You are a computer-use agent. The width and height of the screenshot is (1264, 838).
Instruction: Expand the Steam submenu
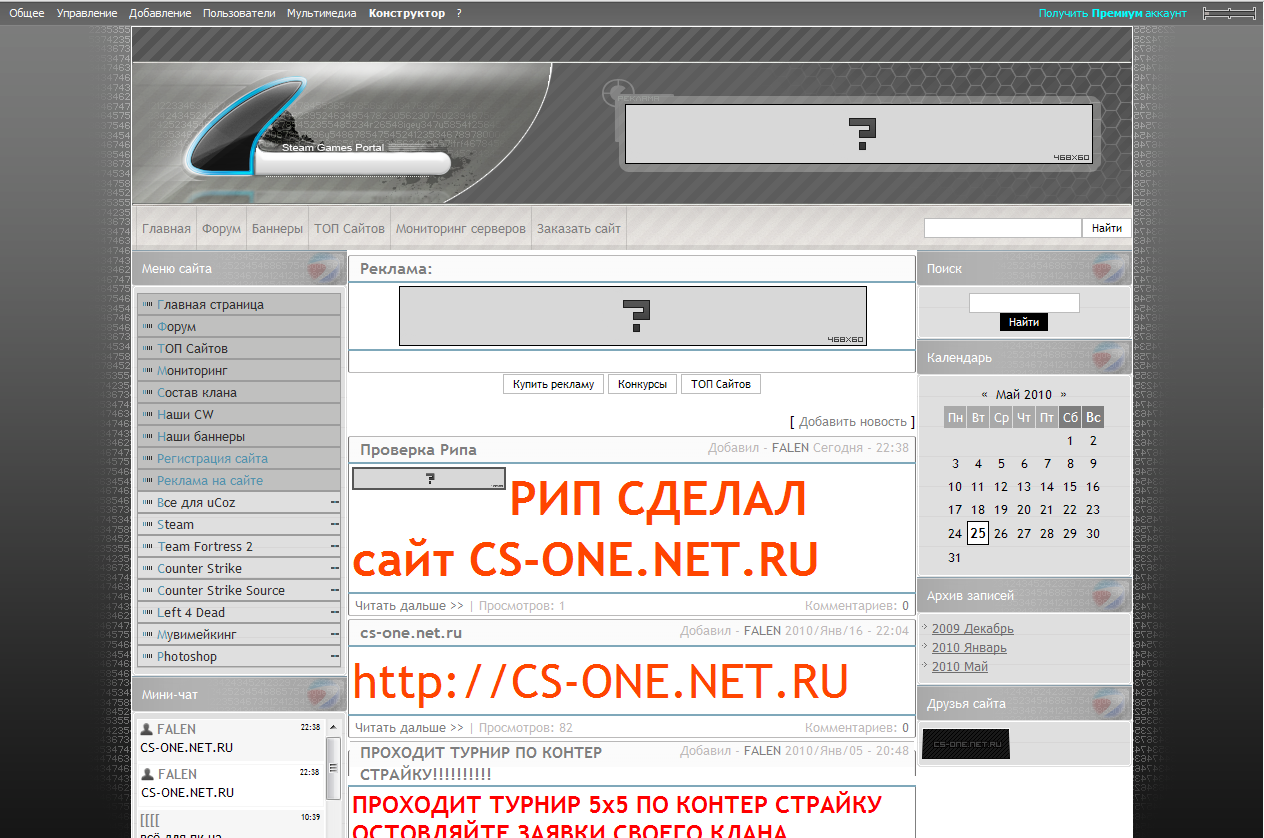click(239, 524)
